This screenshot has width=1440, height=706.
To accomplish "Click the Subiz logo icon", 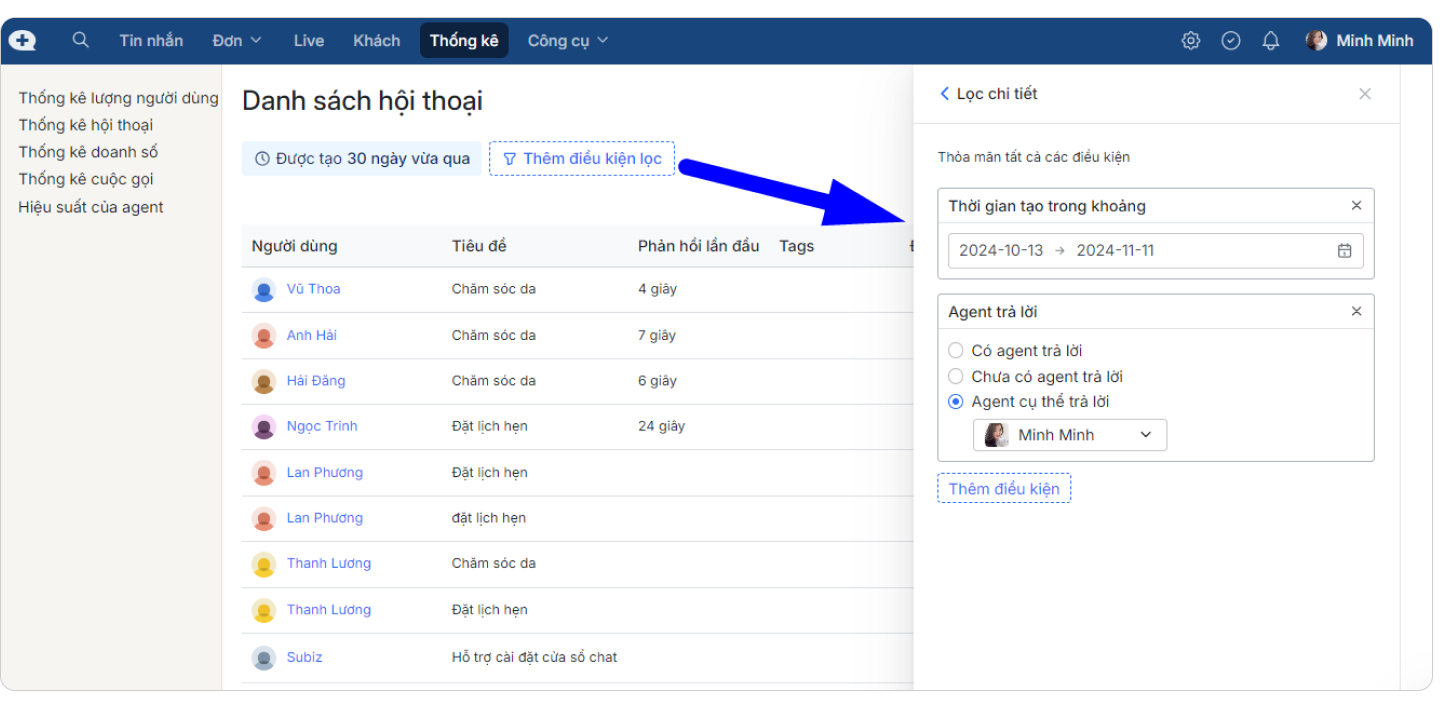I will [x=22, y=41].
